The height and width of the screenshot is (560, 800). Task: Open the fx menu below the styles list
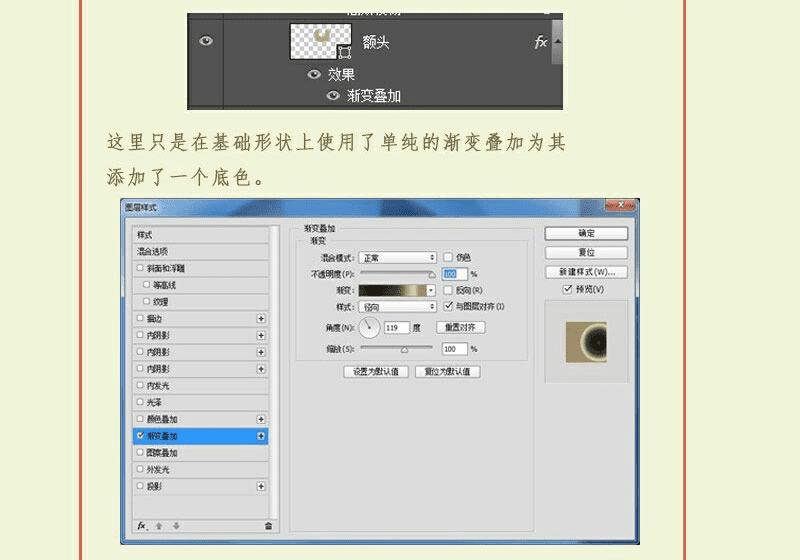(x=142, y=526)
